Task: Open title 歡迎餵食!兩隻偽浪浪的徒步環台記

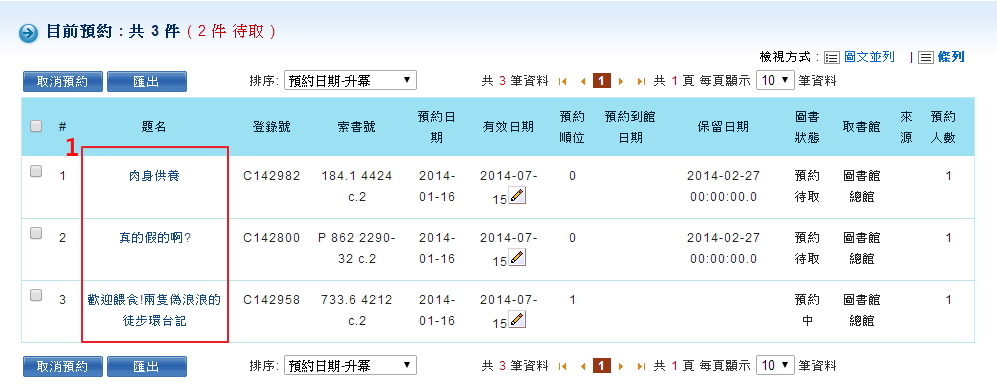Action: [x=154, y=310]
